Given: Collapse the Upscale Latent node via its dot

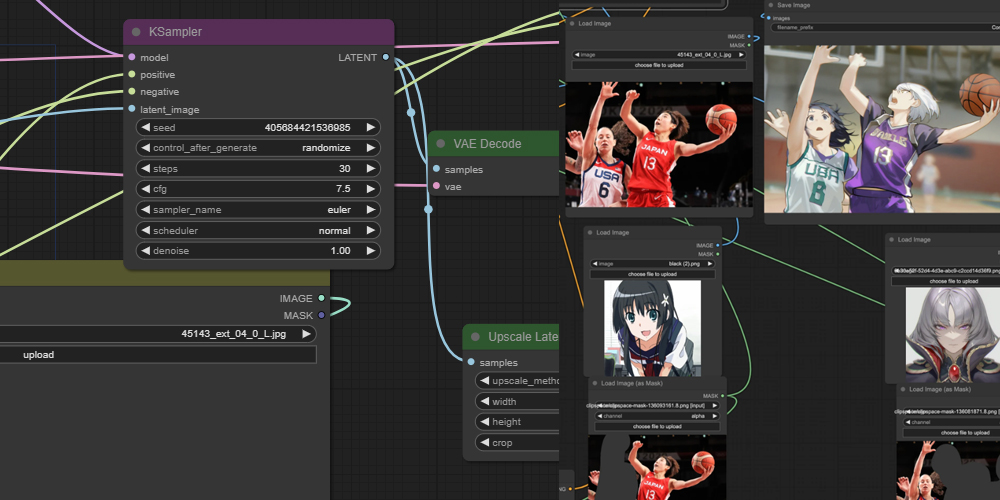Looking at the screenshot, I should (475, 337).
